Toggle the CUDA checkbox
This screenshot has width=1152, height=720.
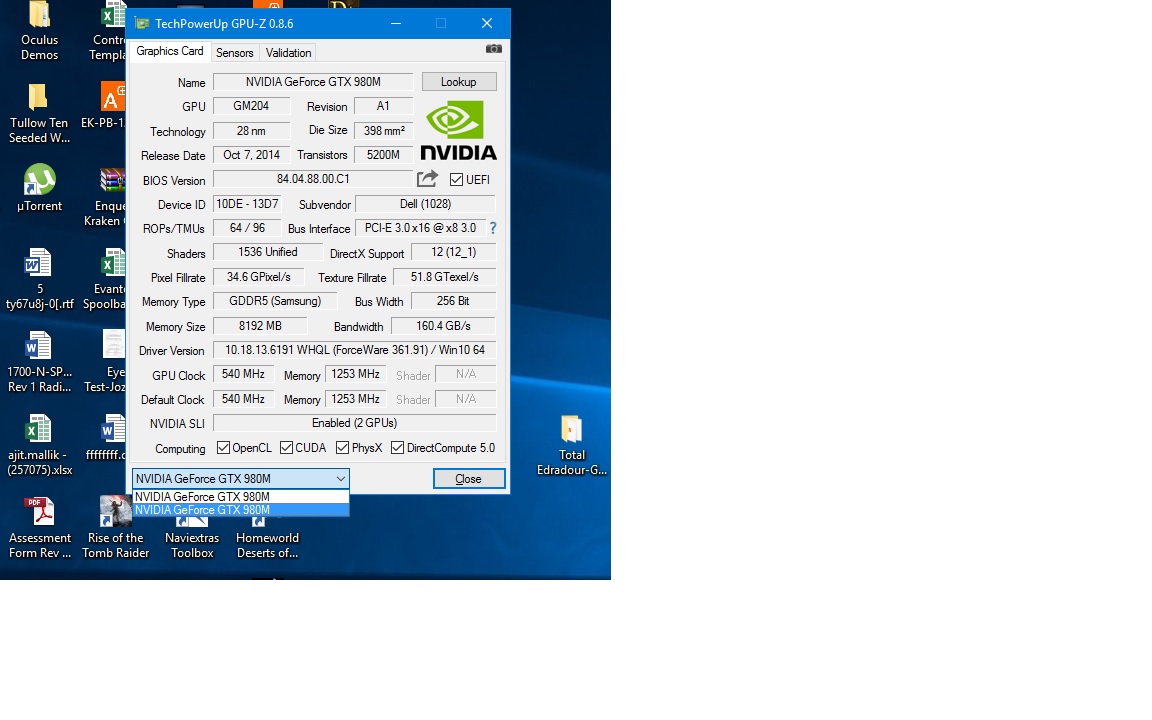[287, 447]
